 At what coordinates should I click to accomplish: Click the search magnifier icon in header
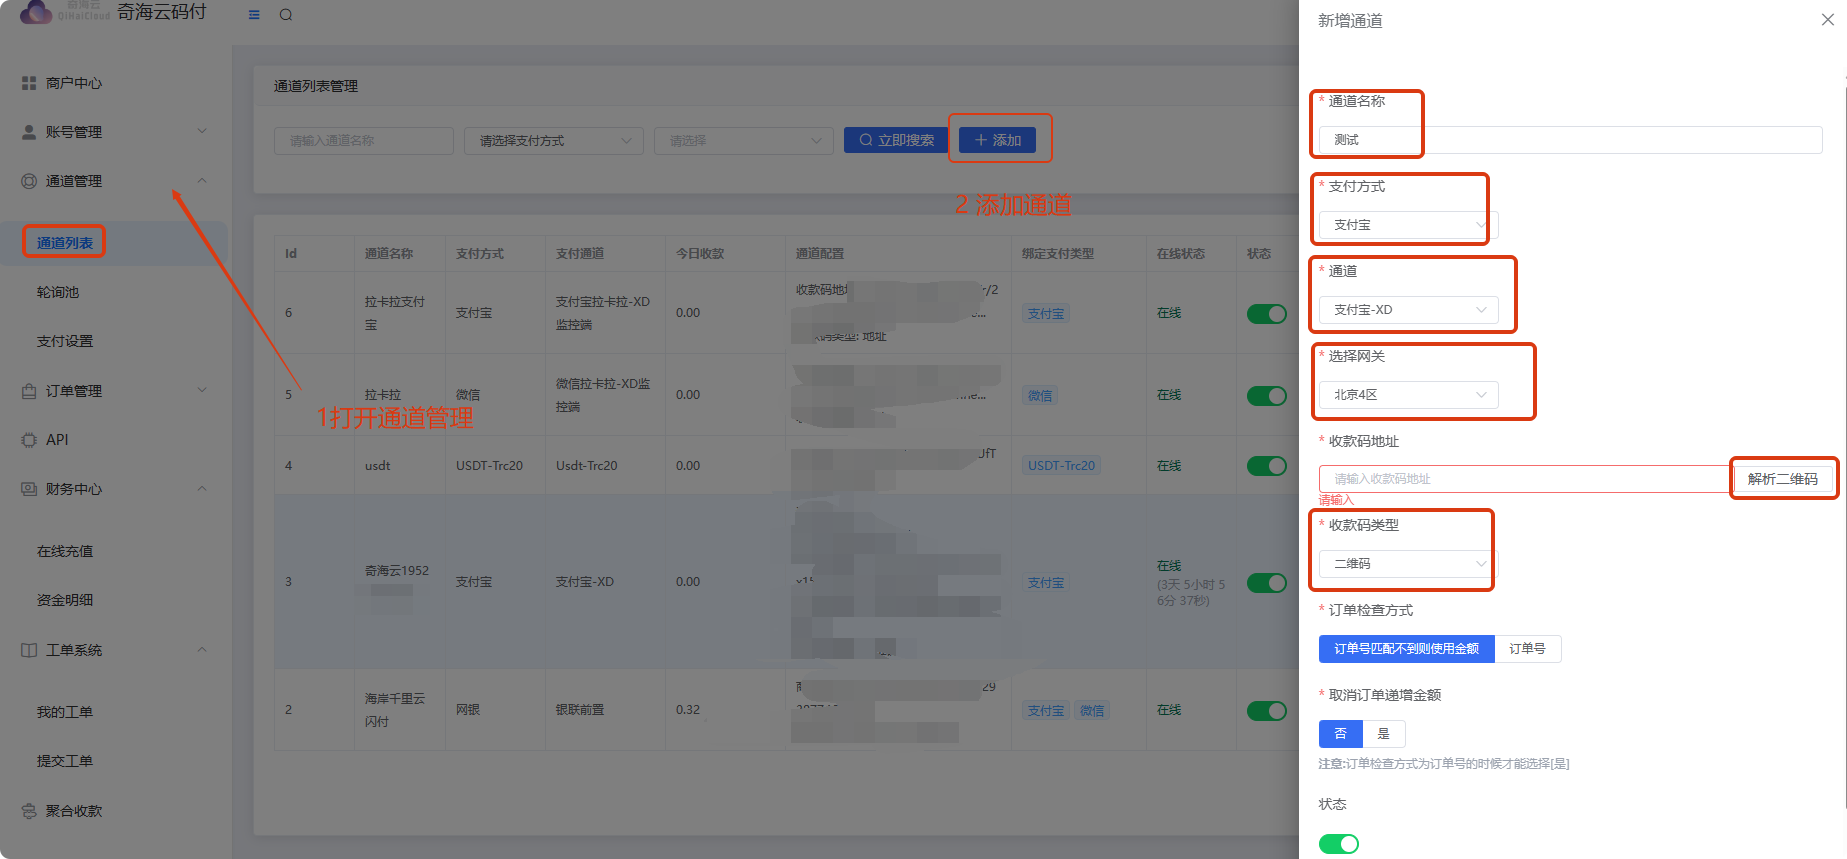coord(286,15)
